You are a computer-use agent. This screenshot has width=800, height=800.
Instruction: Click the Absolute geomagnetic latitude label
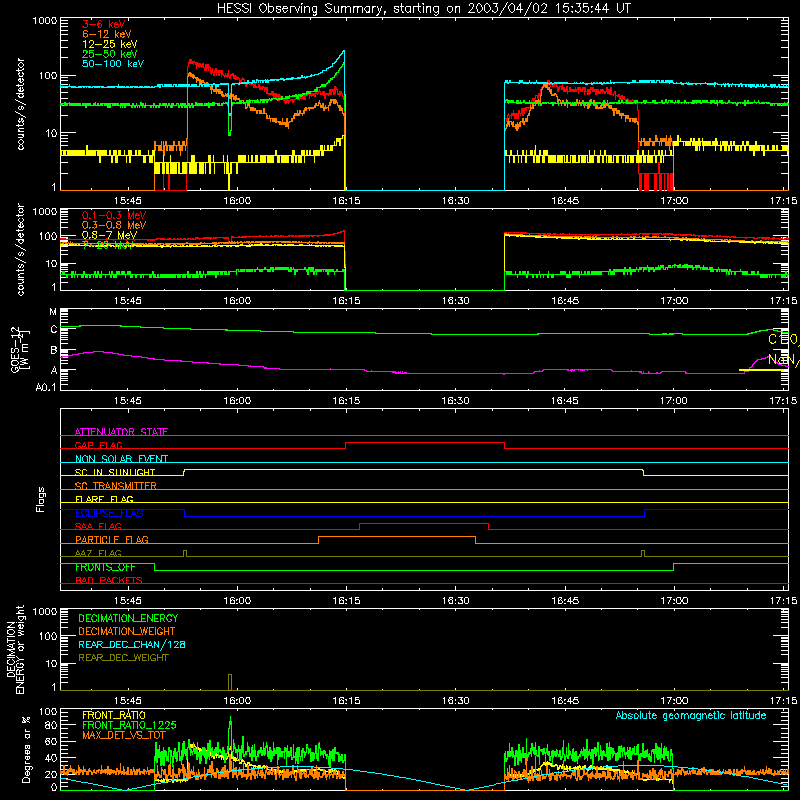[x=691, y=715]
